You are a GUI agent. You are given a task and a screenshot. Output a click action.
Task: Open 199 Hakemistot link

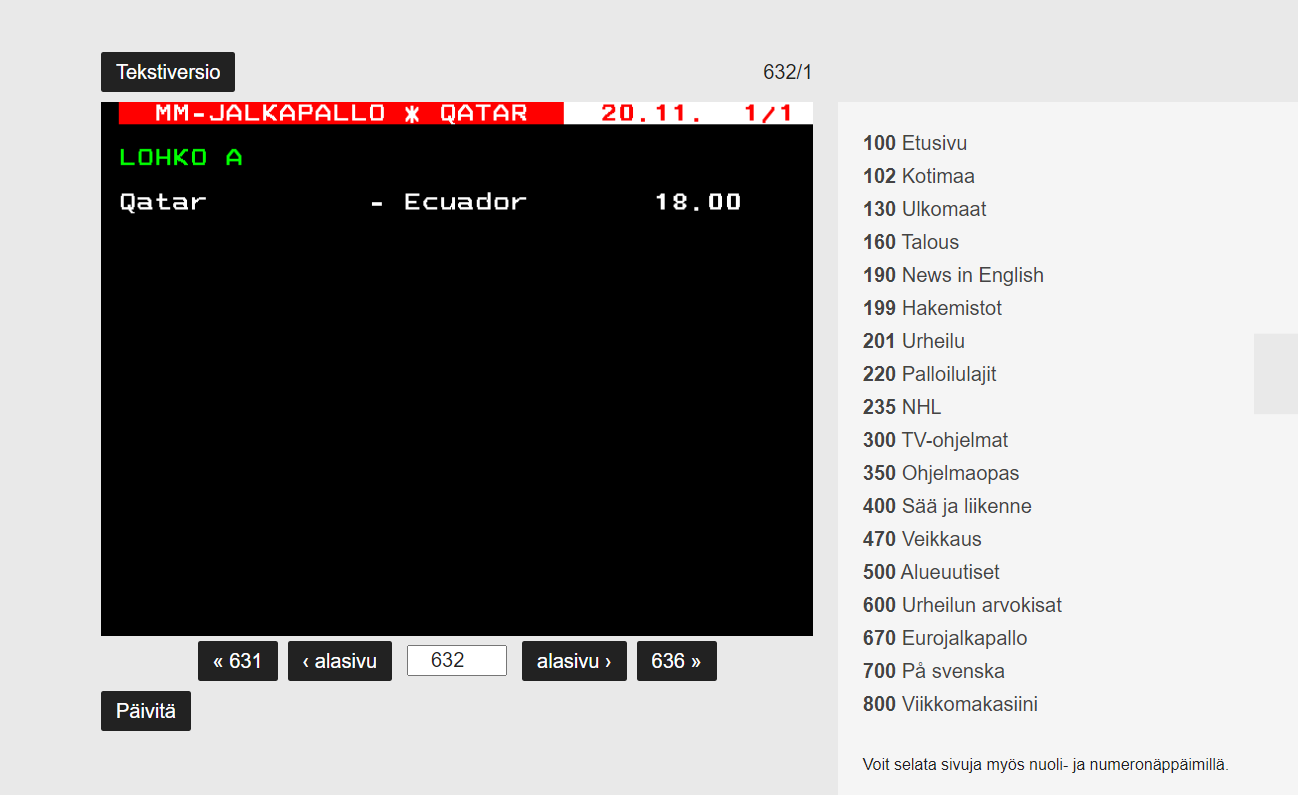click(932, 308)
